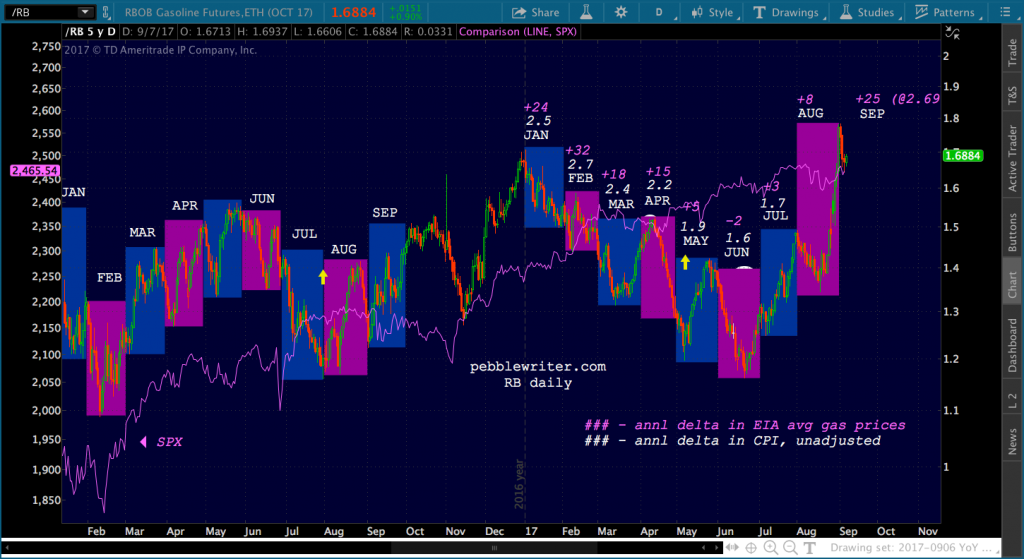Click the zoom out magnifier icon
The height and width of the screenshot is (559, 1024).
(x=790, y=548)
